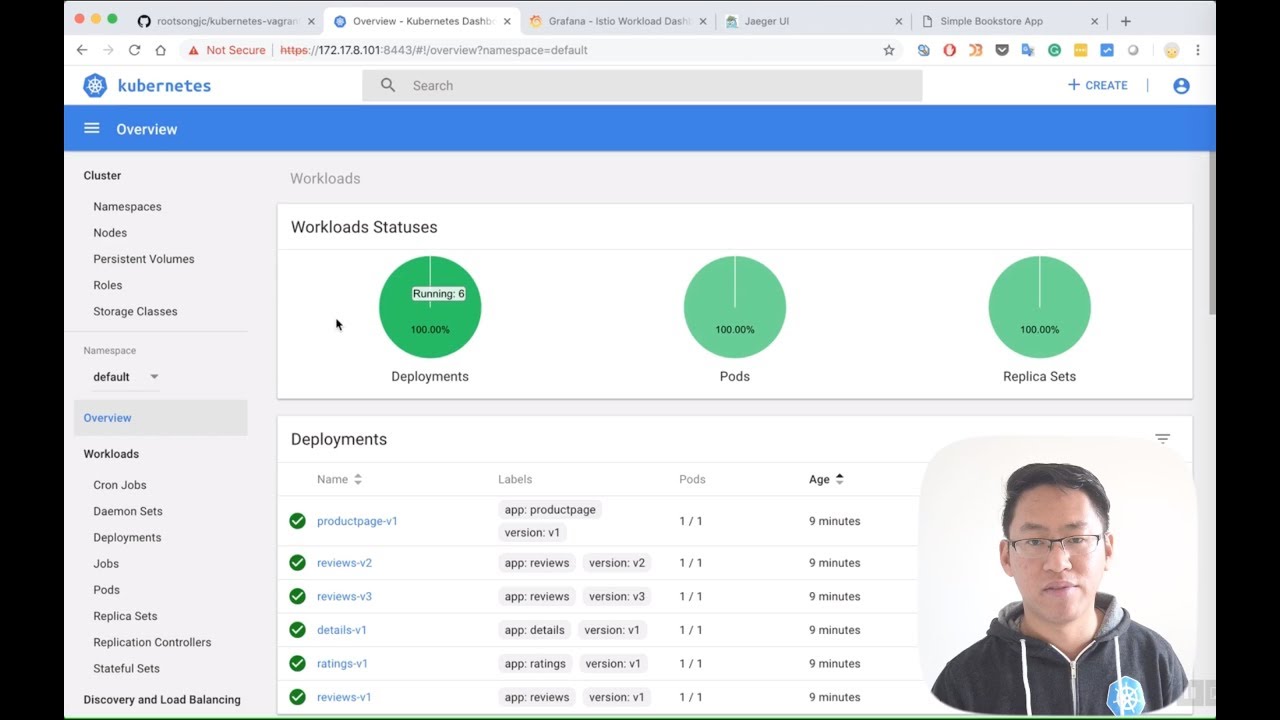This screenshot has width=1280, height=720.
Task: Open the details-v1 deployment link
Action: 342,630
